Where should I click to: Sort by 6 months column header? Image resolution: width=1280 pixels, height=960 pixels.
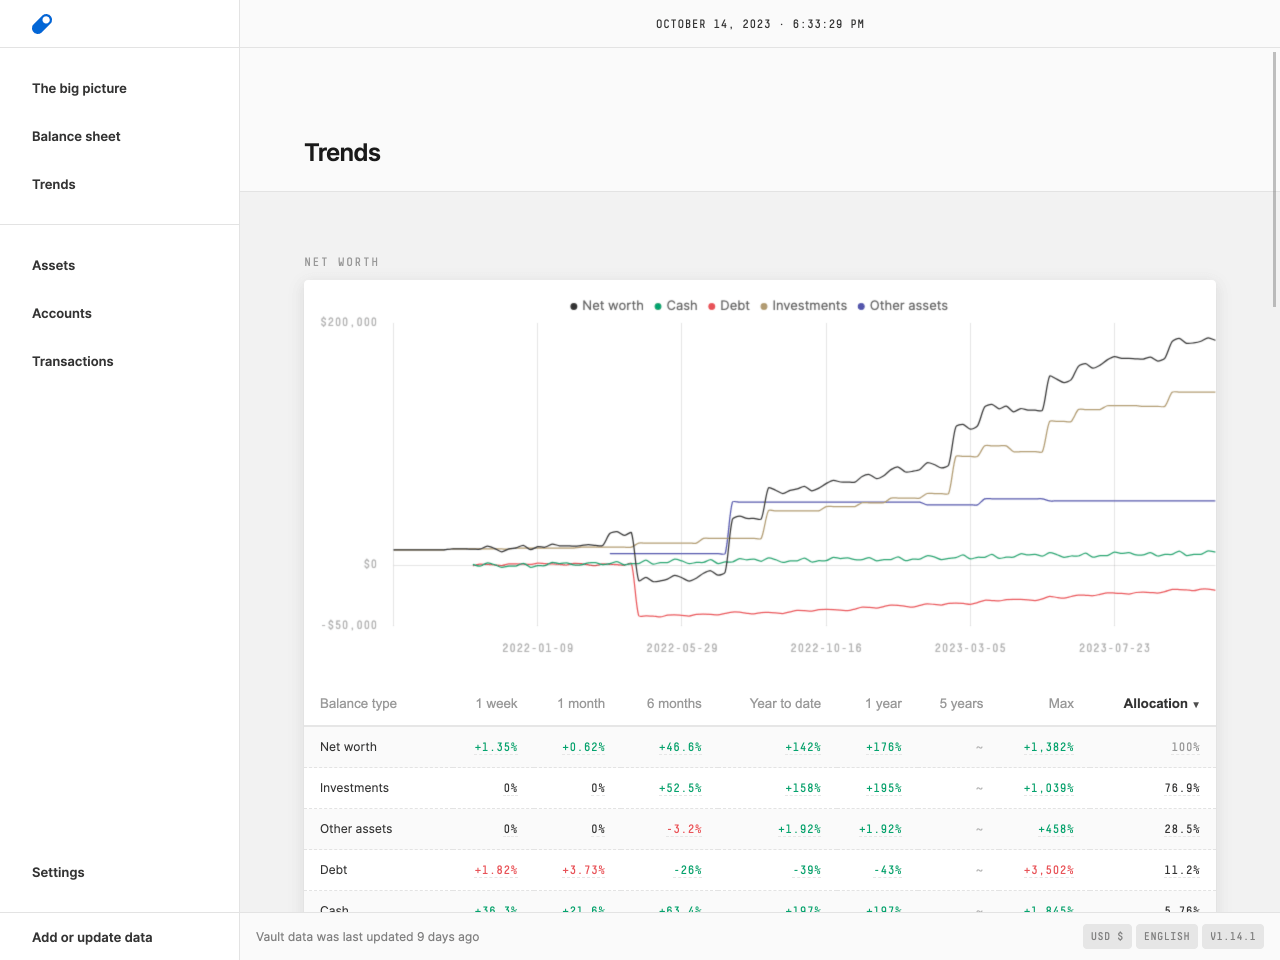(x=674, y=704)
